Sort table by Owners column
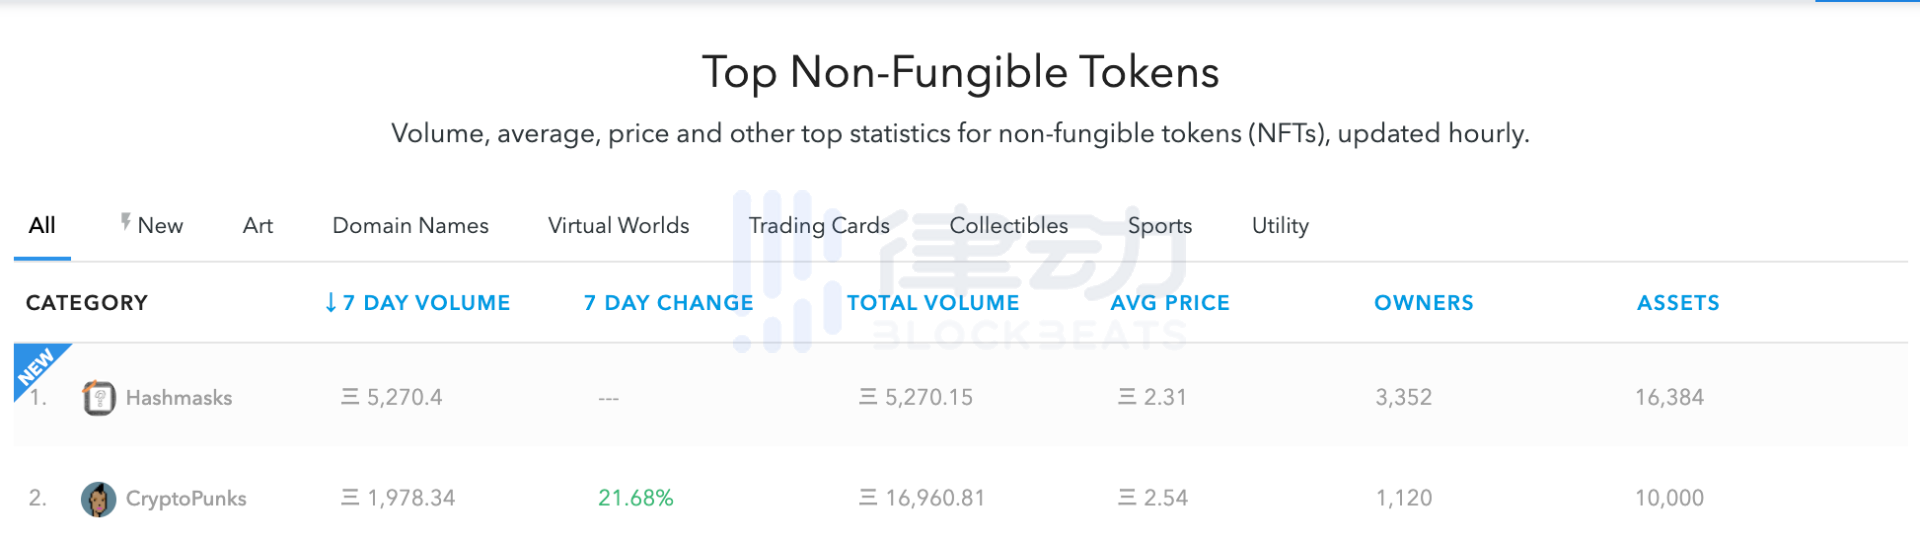Image resolution: width=1920 pixels, height=543 pixels. point(1424,303)
